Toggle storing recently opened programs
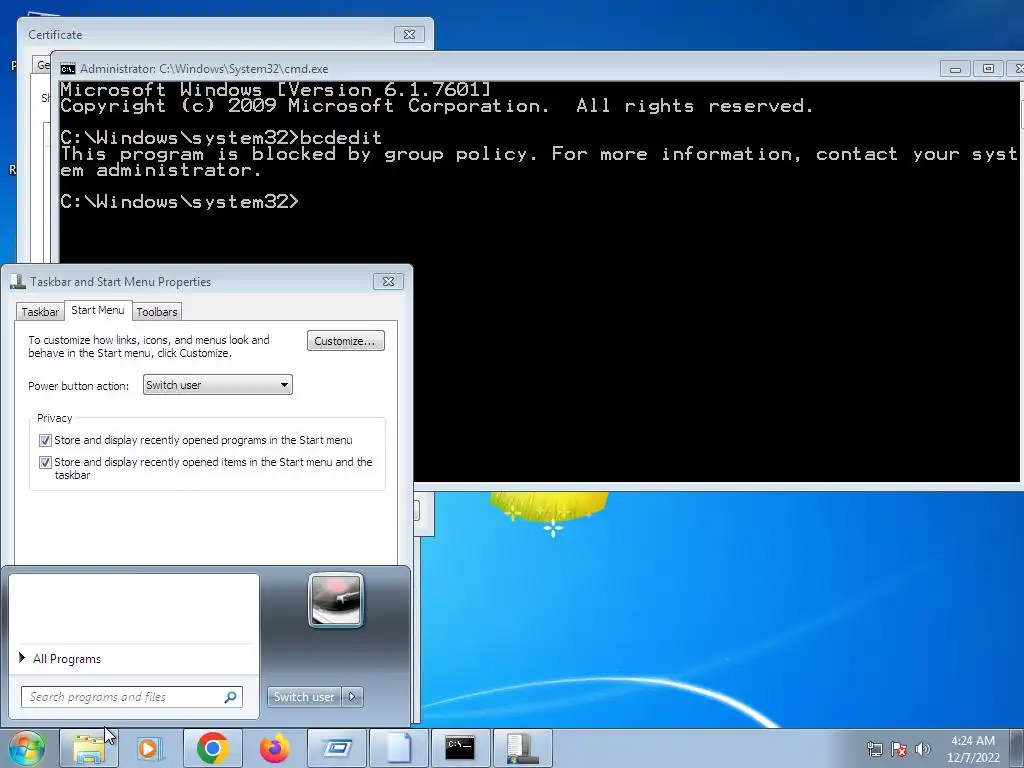 click(x=45, y=440)
